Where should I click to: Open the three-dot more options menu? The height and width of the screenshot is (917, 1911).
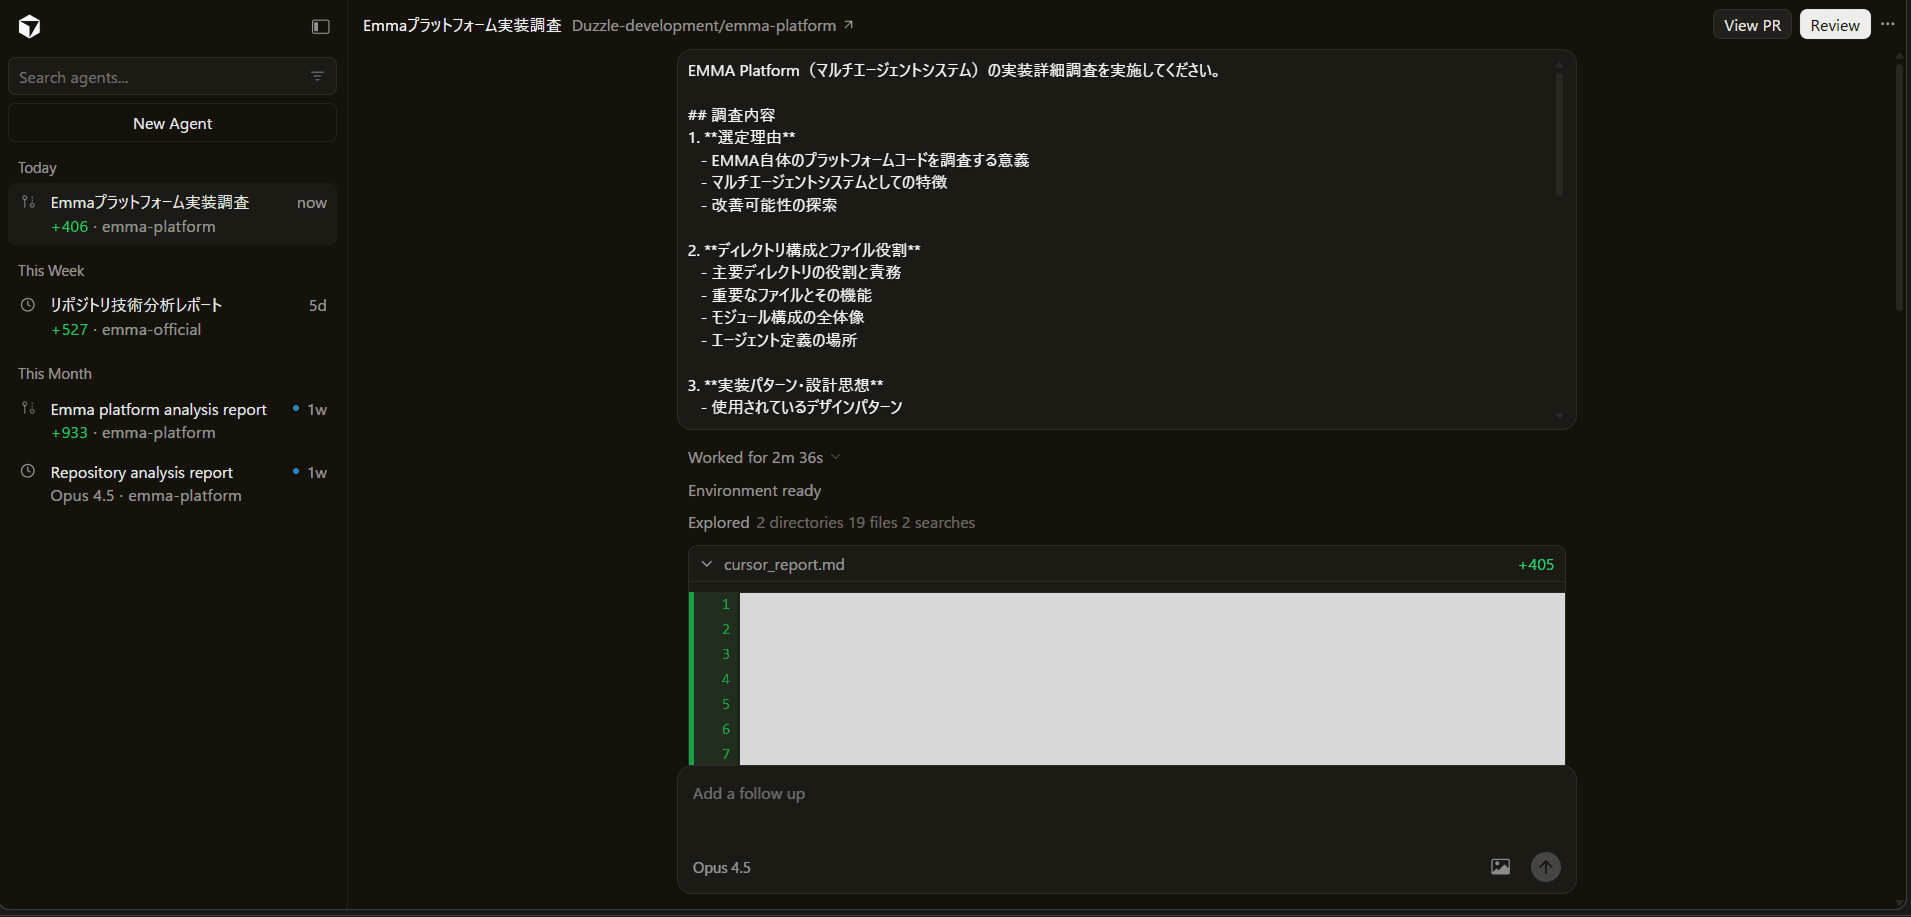tap(1887, 25)
